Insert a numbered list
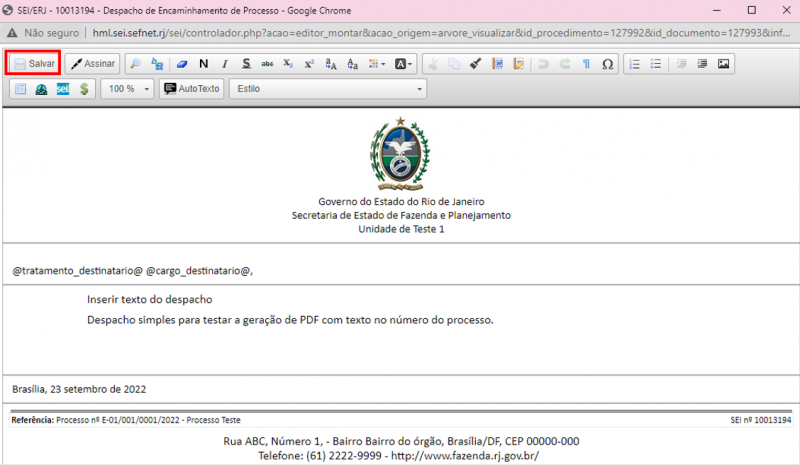This screenshot has width=800, height=465. tap(635, 63)
